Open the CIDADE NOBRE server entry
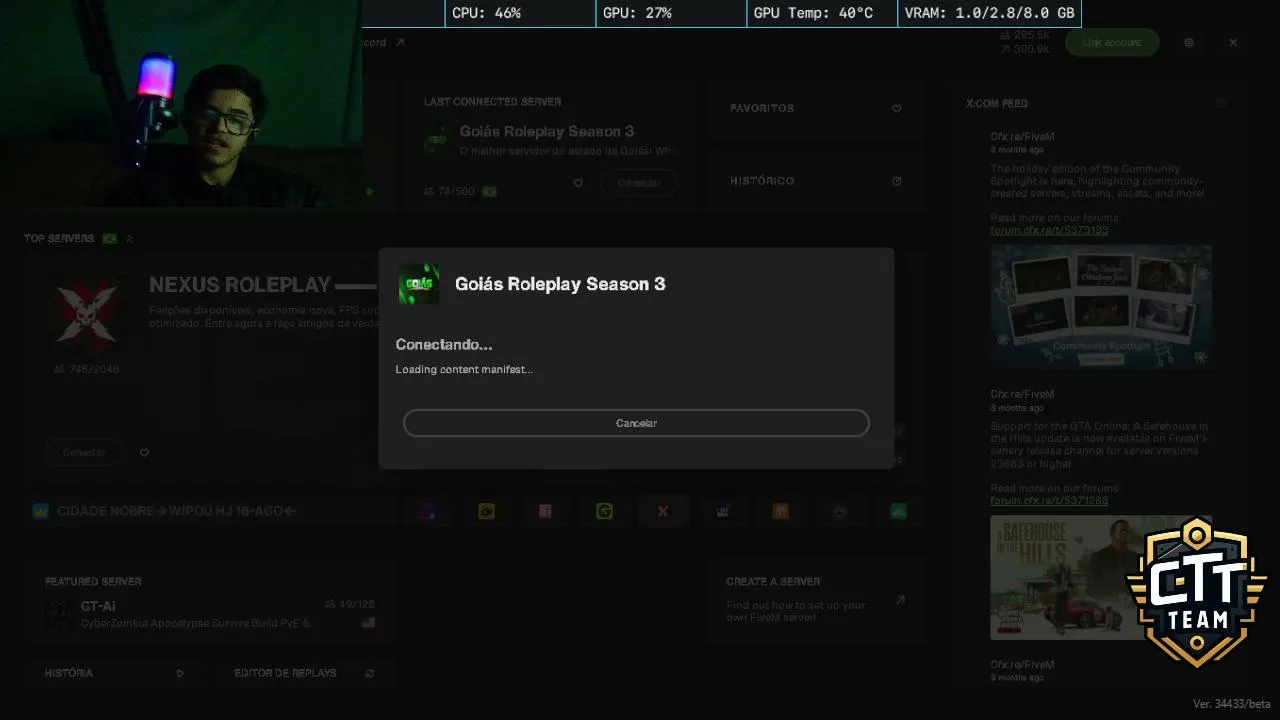Viewport: 1280px width, 720px height. tap(210, 511)
